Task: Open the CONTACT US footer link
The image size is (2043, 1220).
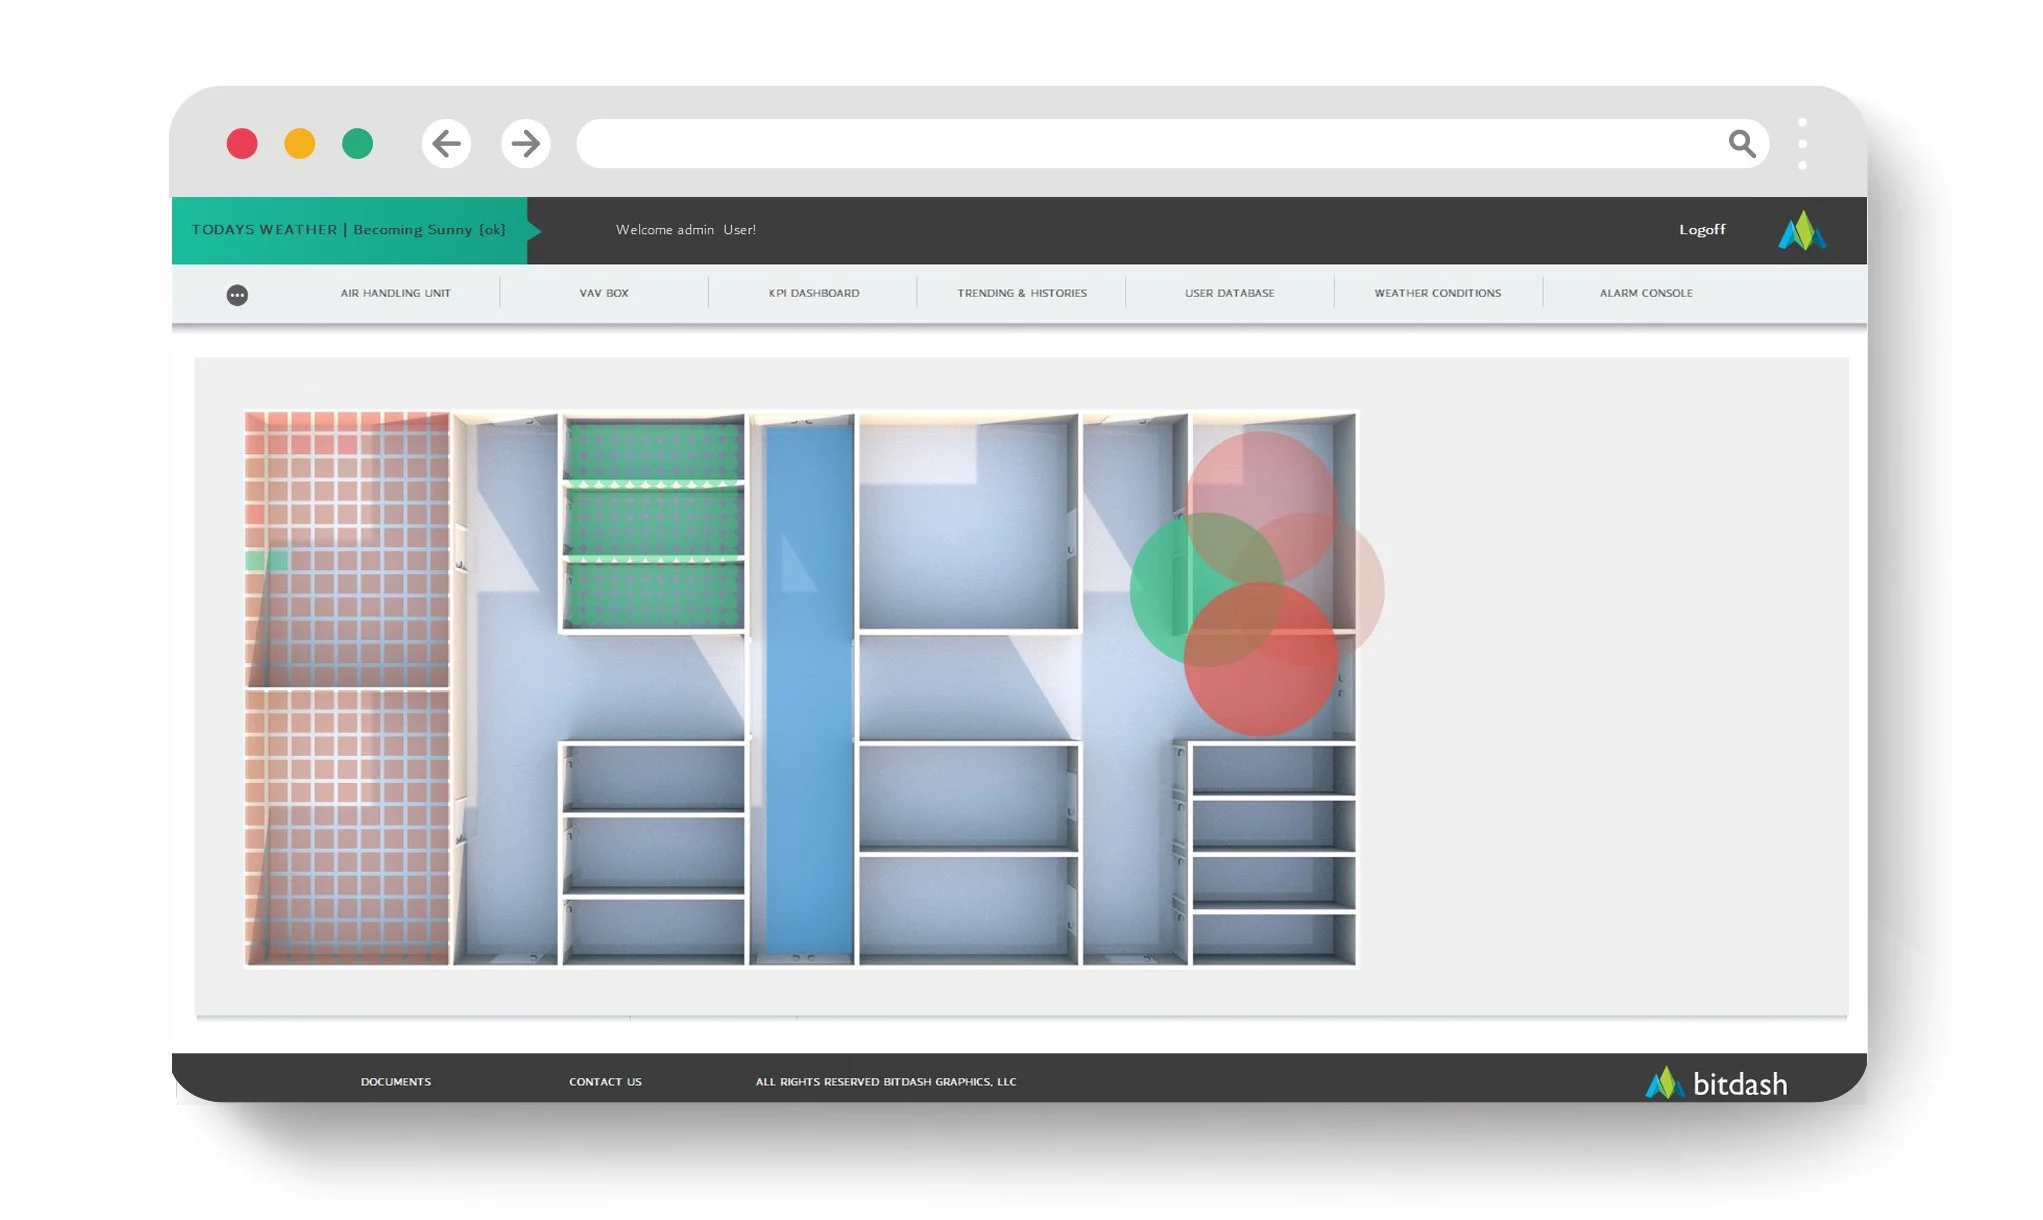Action: point(605,1081)
